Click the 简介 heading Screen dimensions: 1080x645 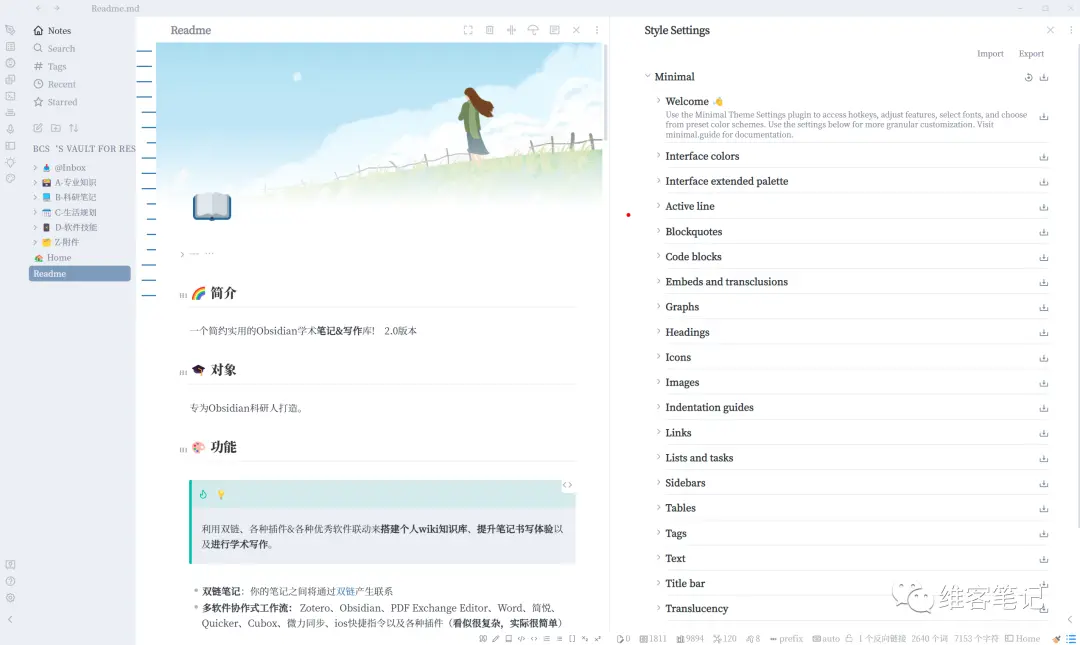coord(223,293)
